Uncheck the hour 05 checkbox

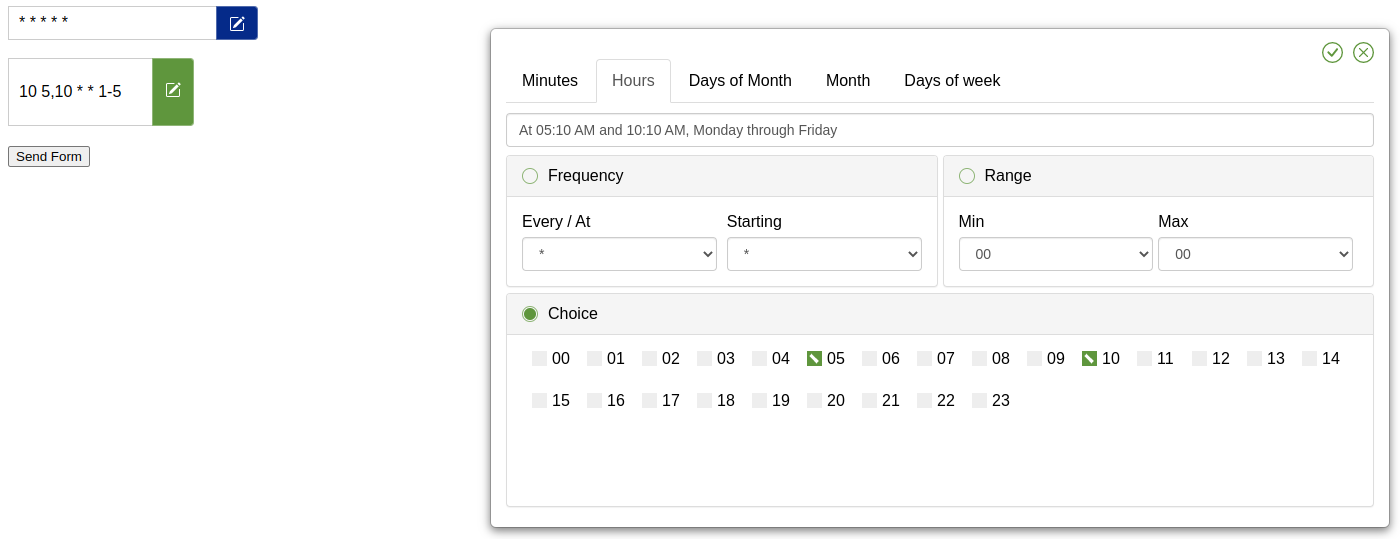coord(814,359)
